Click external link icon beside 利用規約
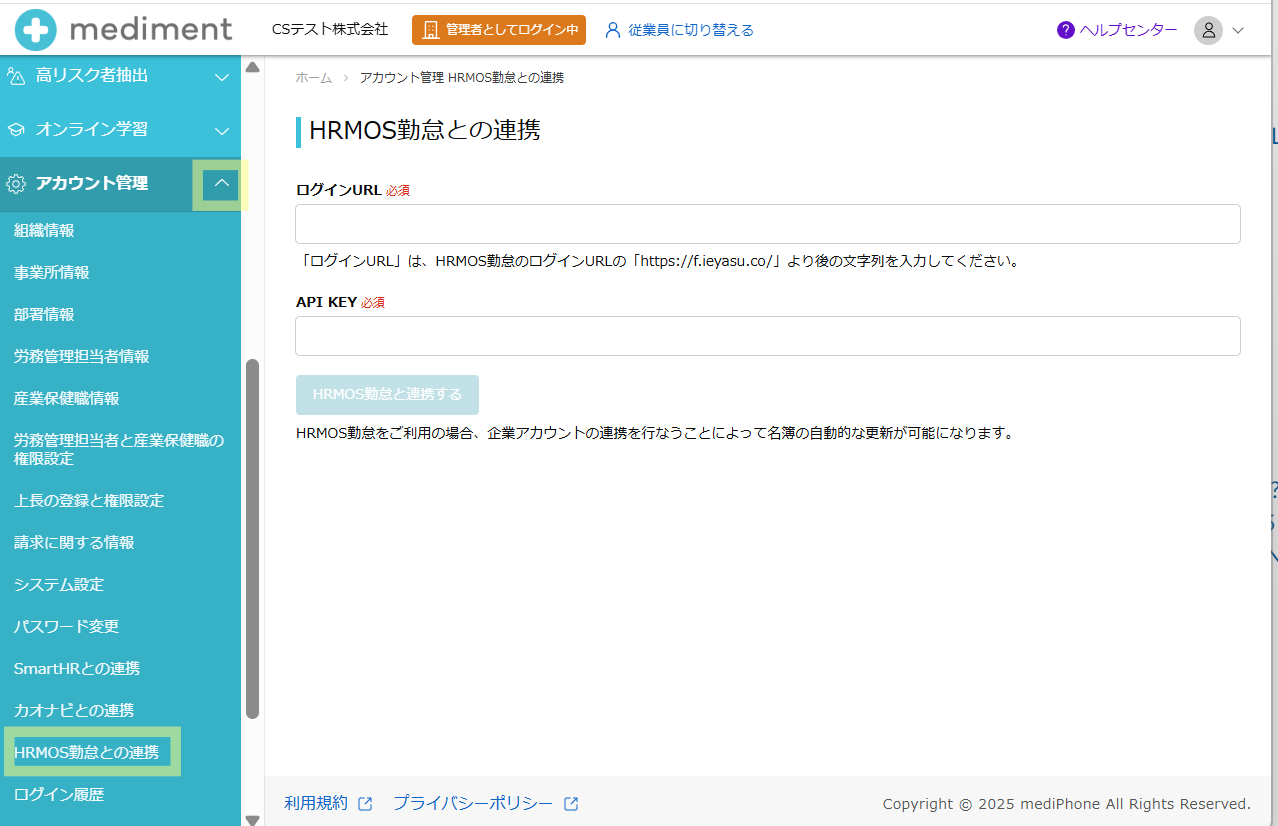The width and height of the screenshot is (1278, 826). click(365, 804)
